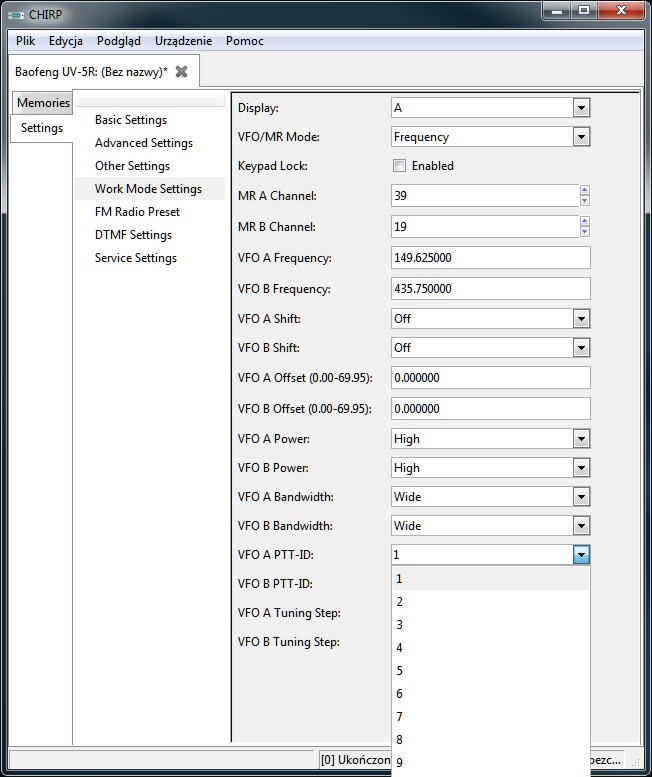Click the CHIRP application icon in title bar
652x777 pixels.
pos(15,15)
